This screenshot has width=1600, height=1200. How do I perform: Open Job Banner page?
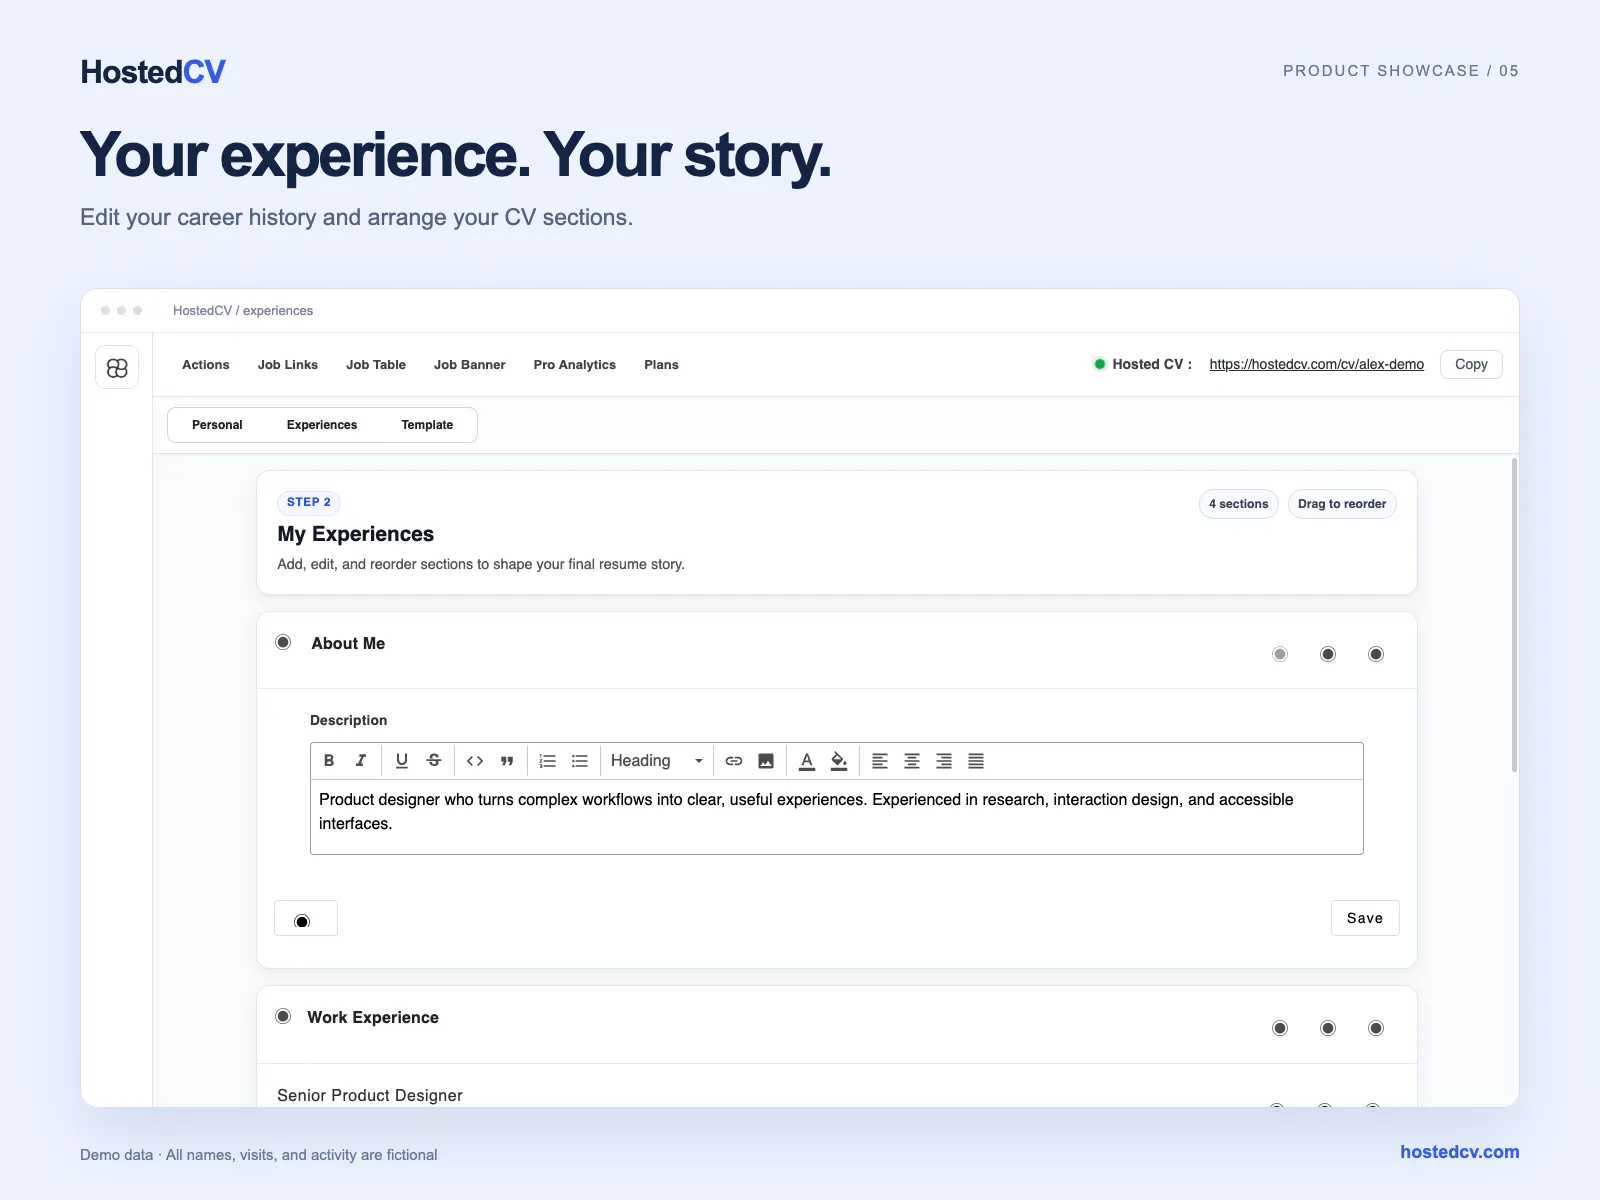tap(470, 365)
